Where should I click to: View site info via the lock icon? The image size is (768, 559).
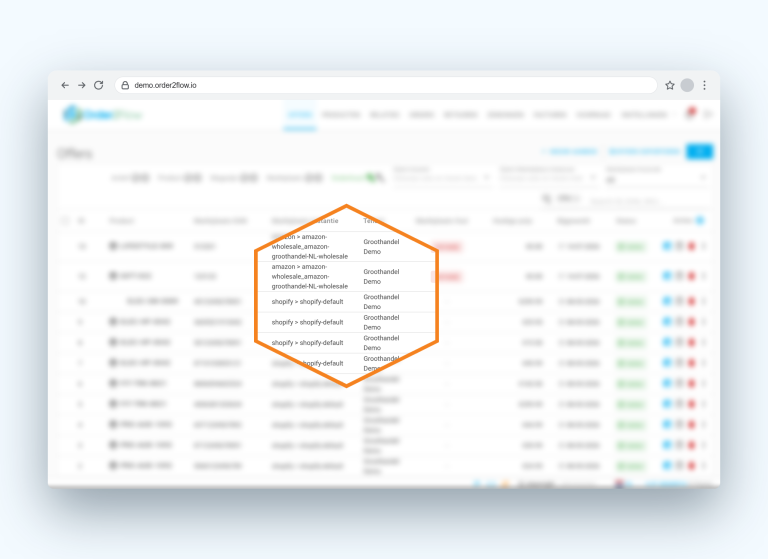pyautogui.click(x=125, y=85)
